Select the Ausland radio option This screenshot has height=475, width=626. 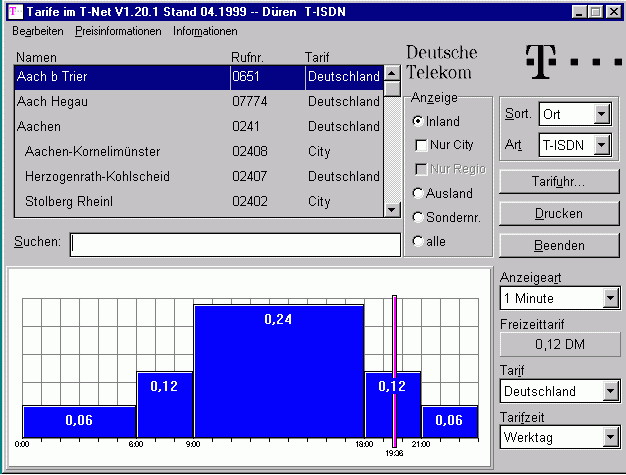(419, 193)
